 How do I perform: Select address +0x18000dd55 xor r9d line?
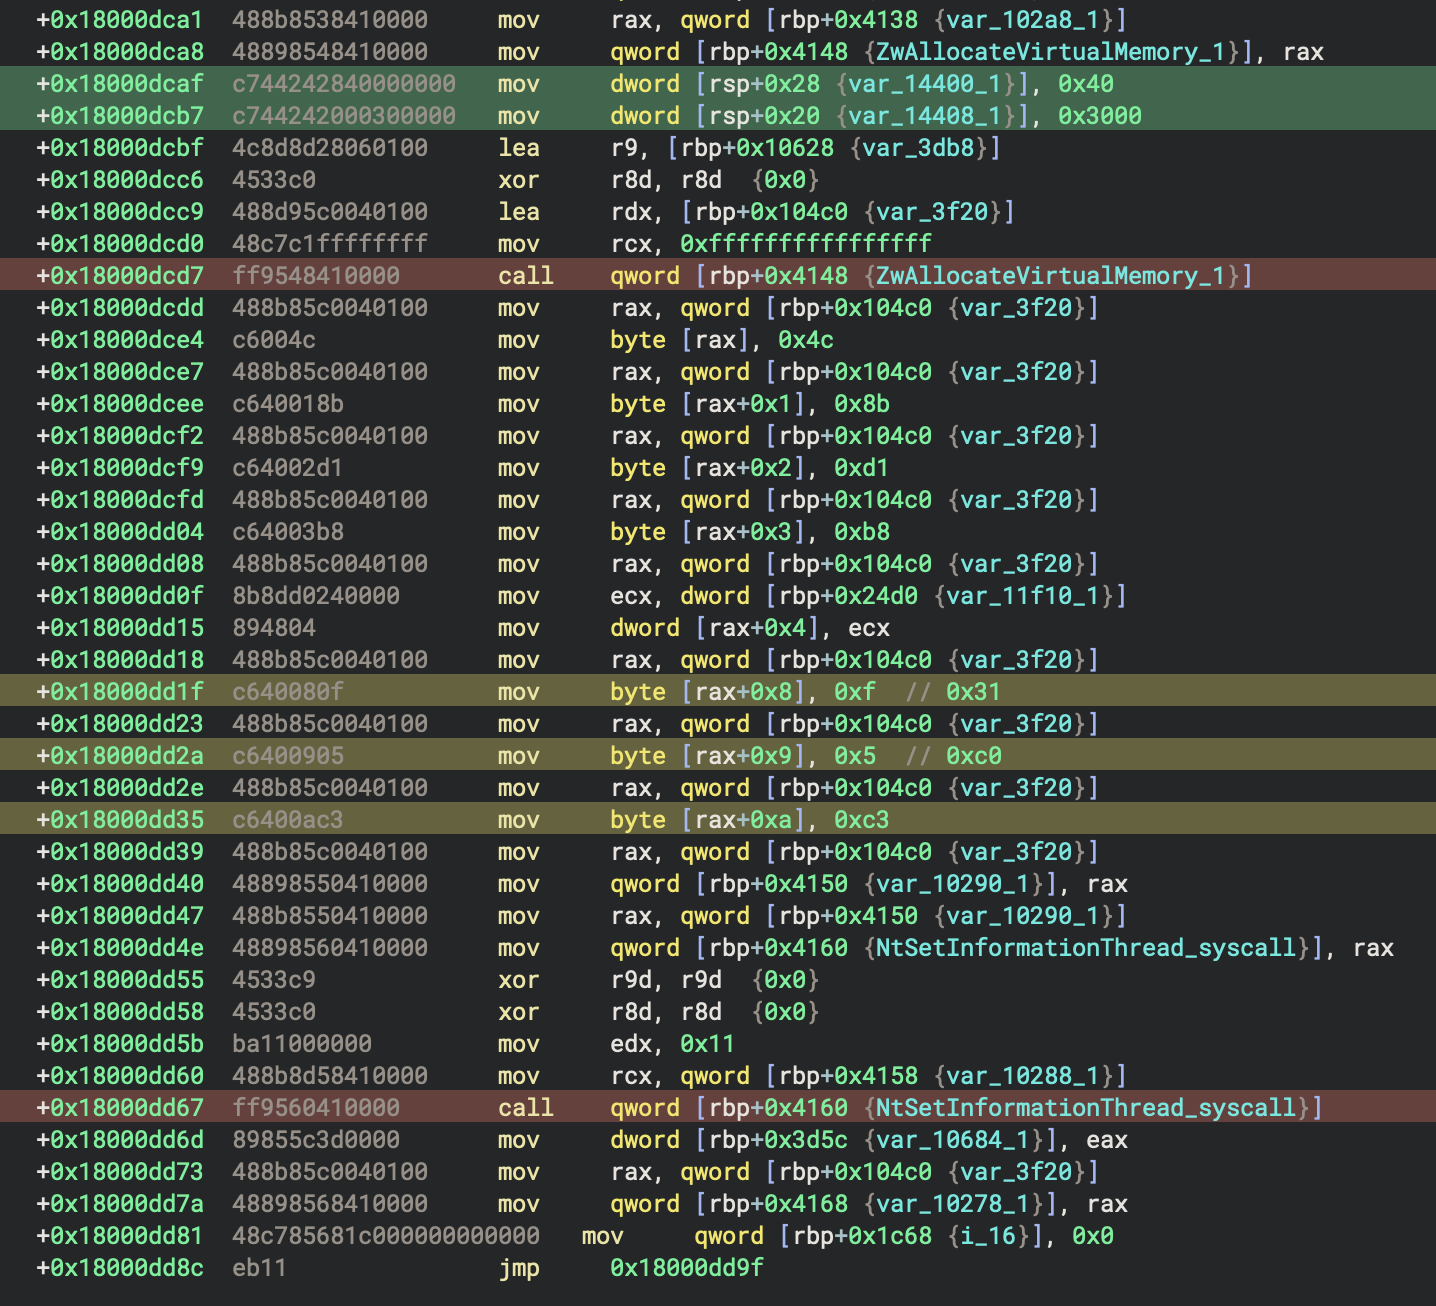(x=120, y=980)
